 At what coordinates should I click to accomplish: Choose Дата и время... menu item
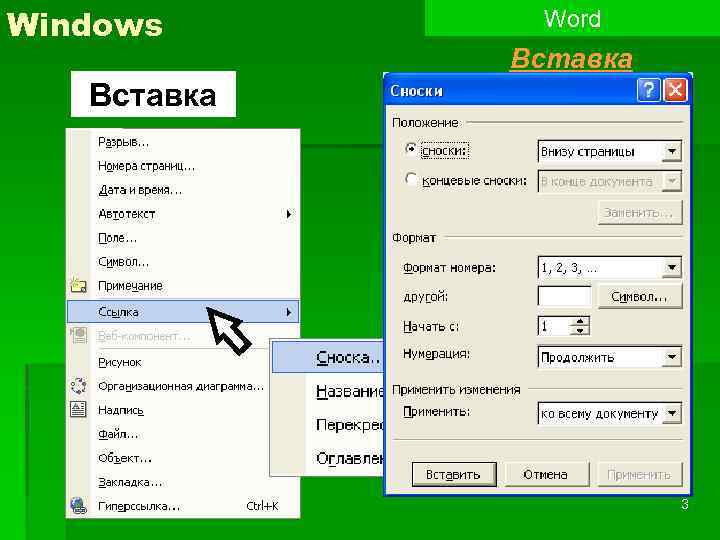[x=183, y=190]
